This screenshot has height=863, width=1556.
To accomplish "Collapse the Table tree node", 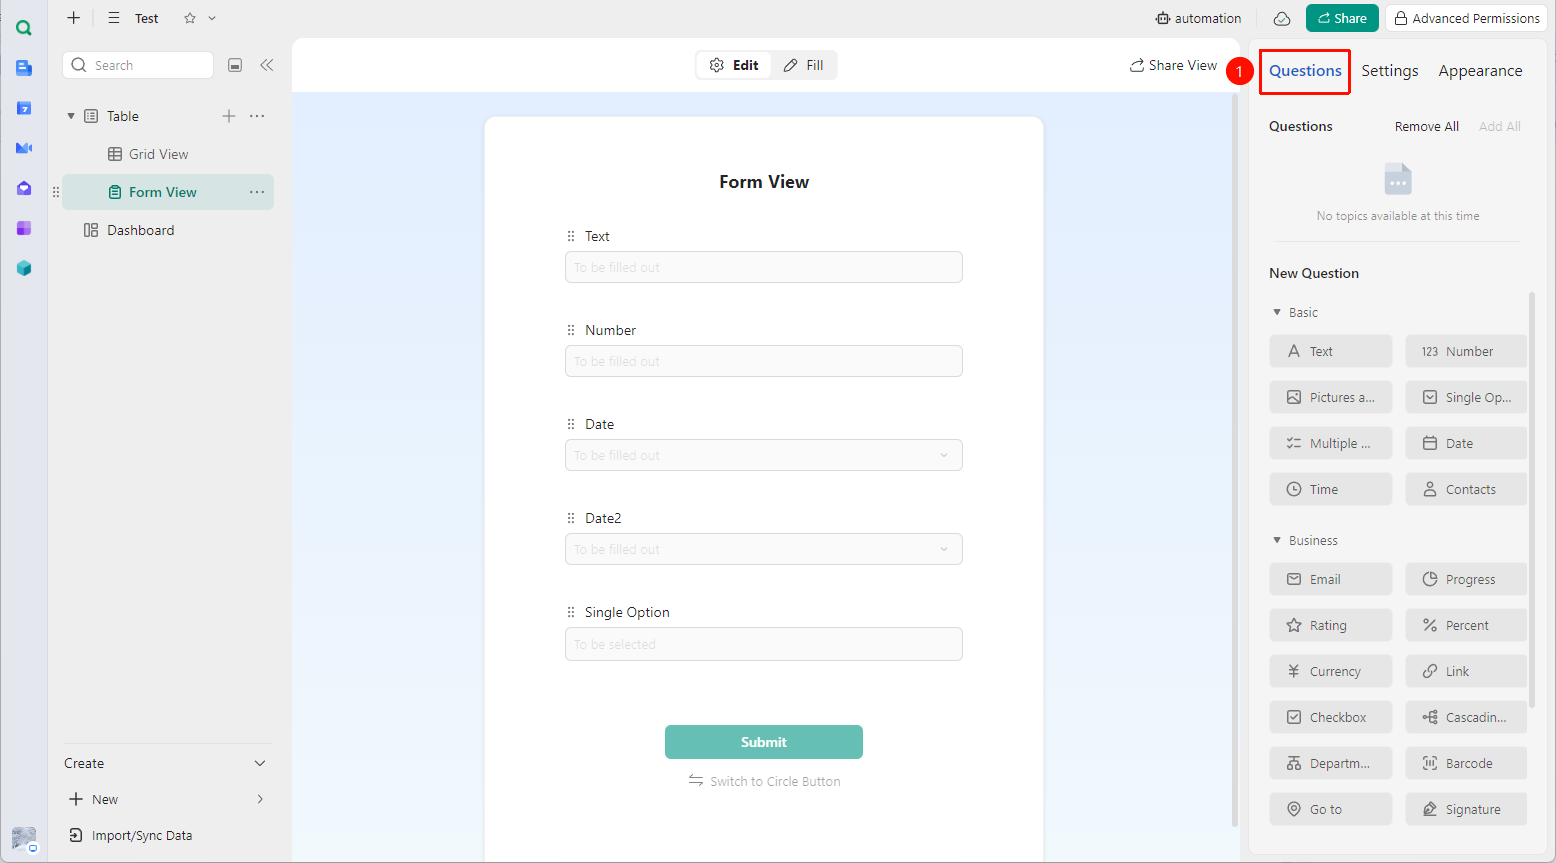I will [71, 116].
